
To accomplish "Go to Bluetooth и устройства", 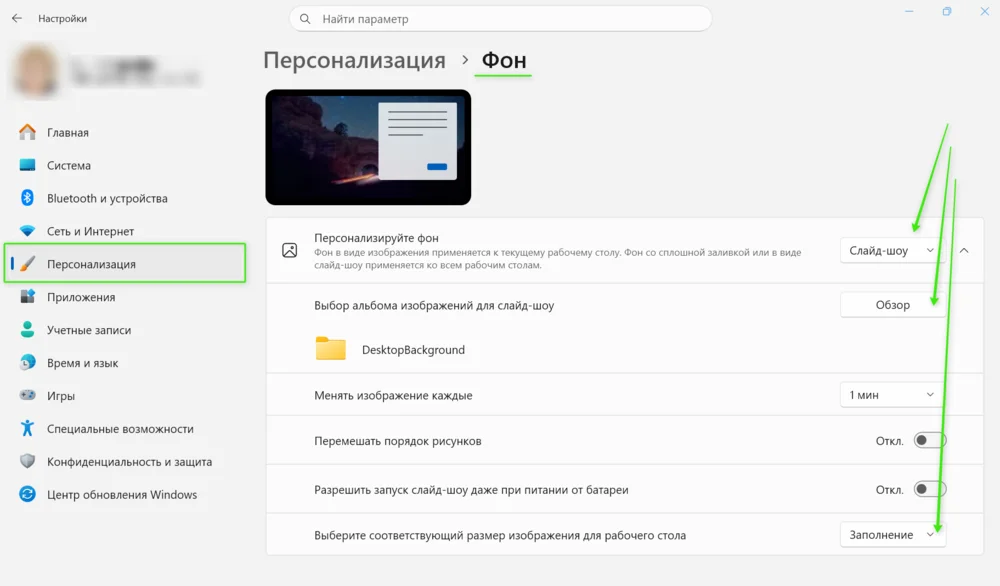I will click(x=125, y=198).
